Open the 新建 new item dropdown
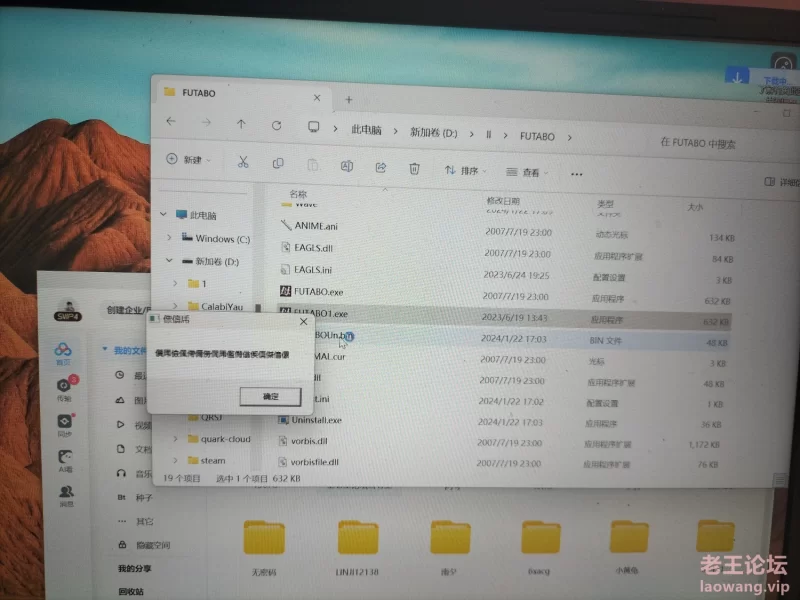The width and height of the screenshot is (800, 600). [x=189, y=160]
